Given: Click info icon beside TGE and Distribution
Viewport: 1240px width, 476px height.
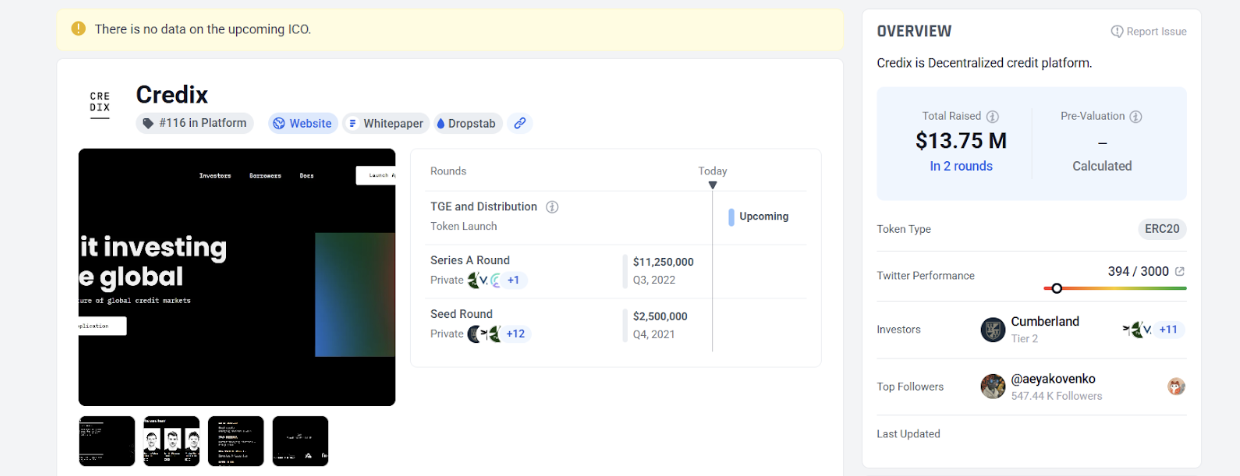Looking at the screenshot, I should [552, 207].
